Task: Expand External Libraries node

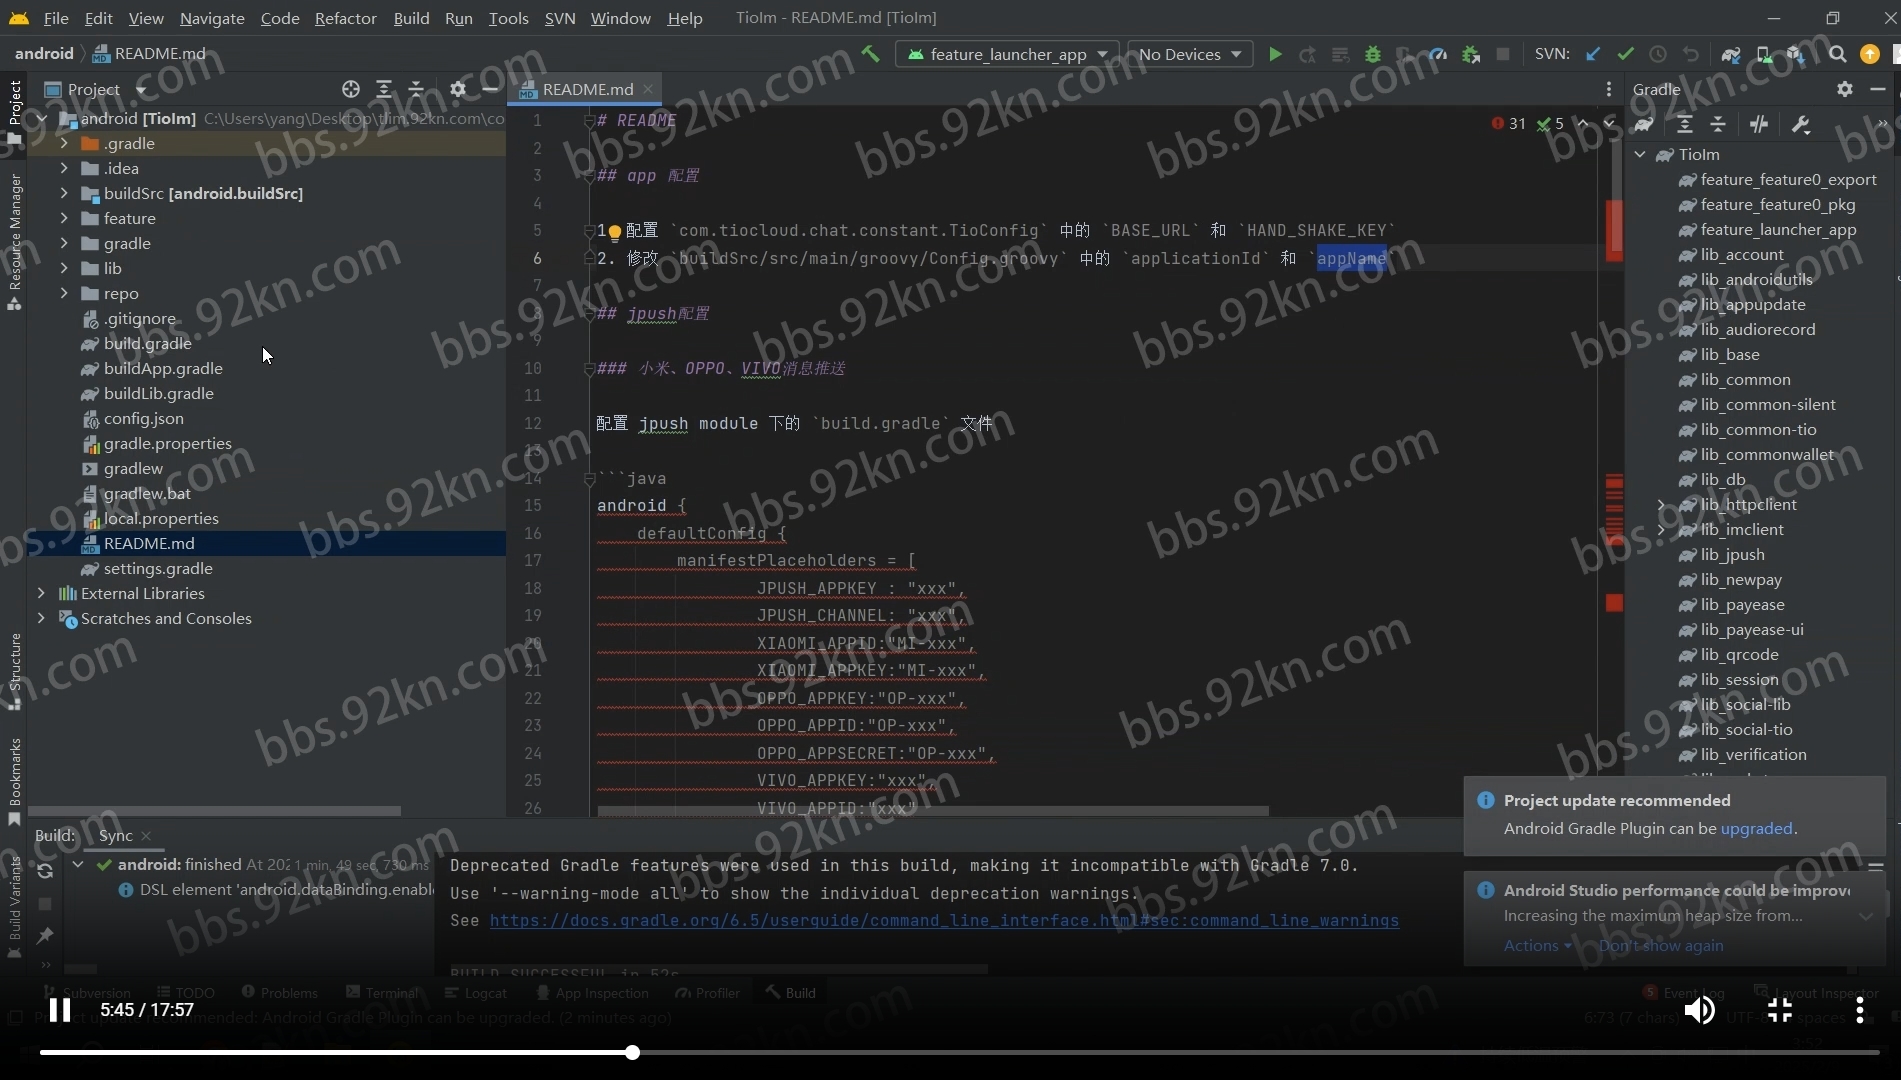Action: tap(41, 593)
